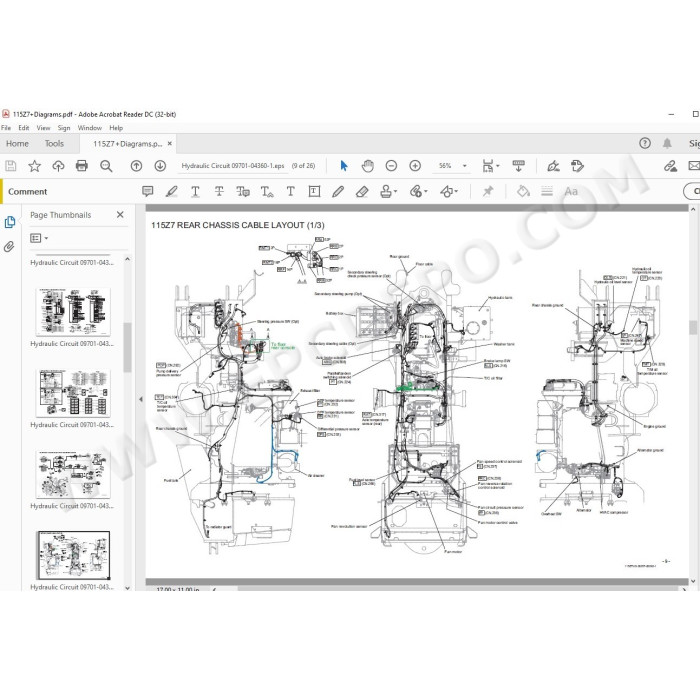Open the Help menu
The height and width of the screenshot is (700, 700).
point(116,128)
